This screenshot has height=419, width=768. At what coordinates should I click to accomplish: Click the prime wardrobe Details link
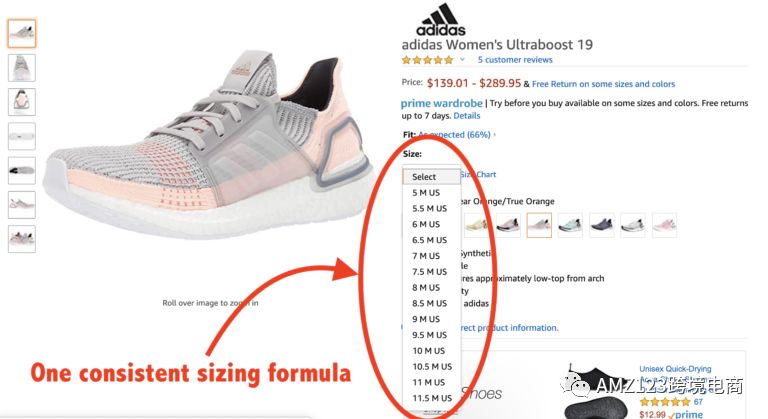pyautogui.click(x=467, y=116)
